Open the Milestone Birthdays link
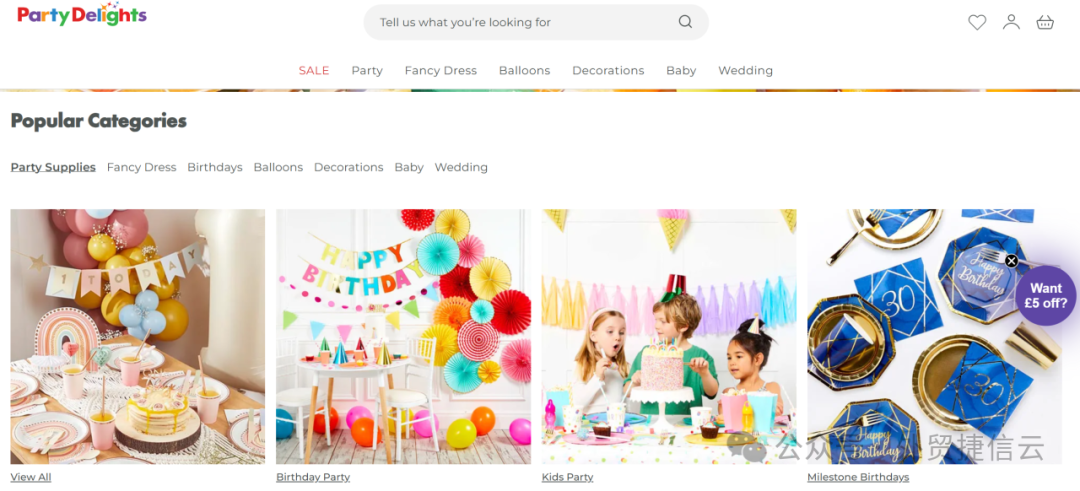 click(x=858, y=477)
